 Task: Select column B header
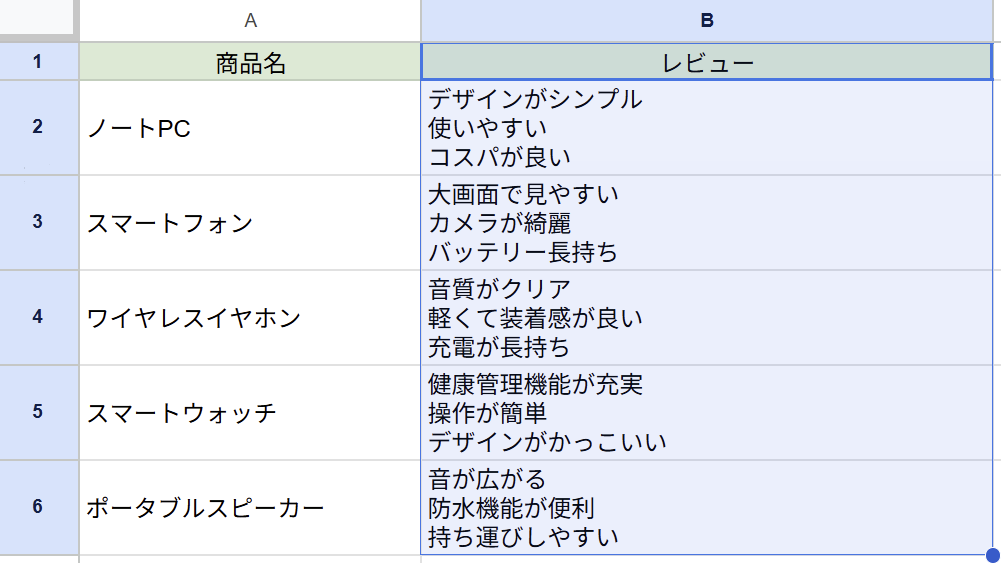coord(708,20)
